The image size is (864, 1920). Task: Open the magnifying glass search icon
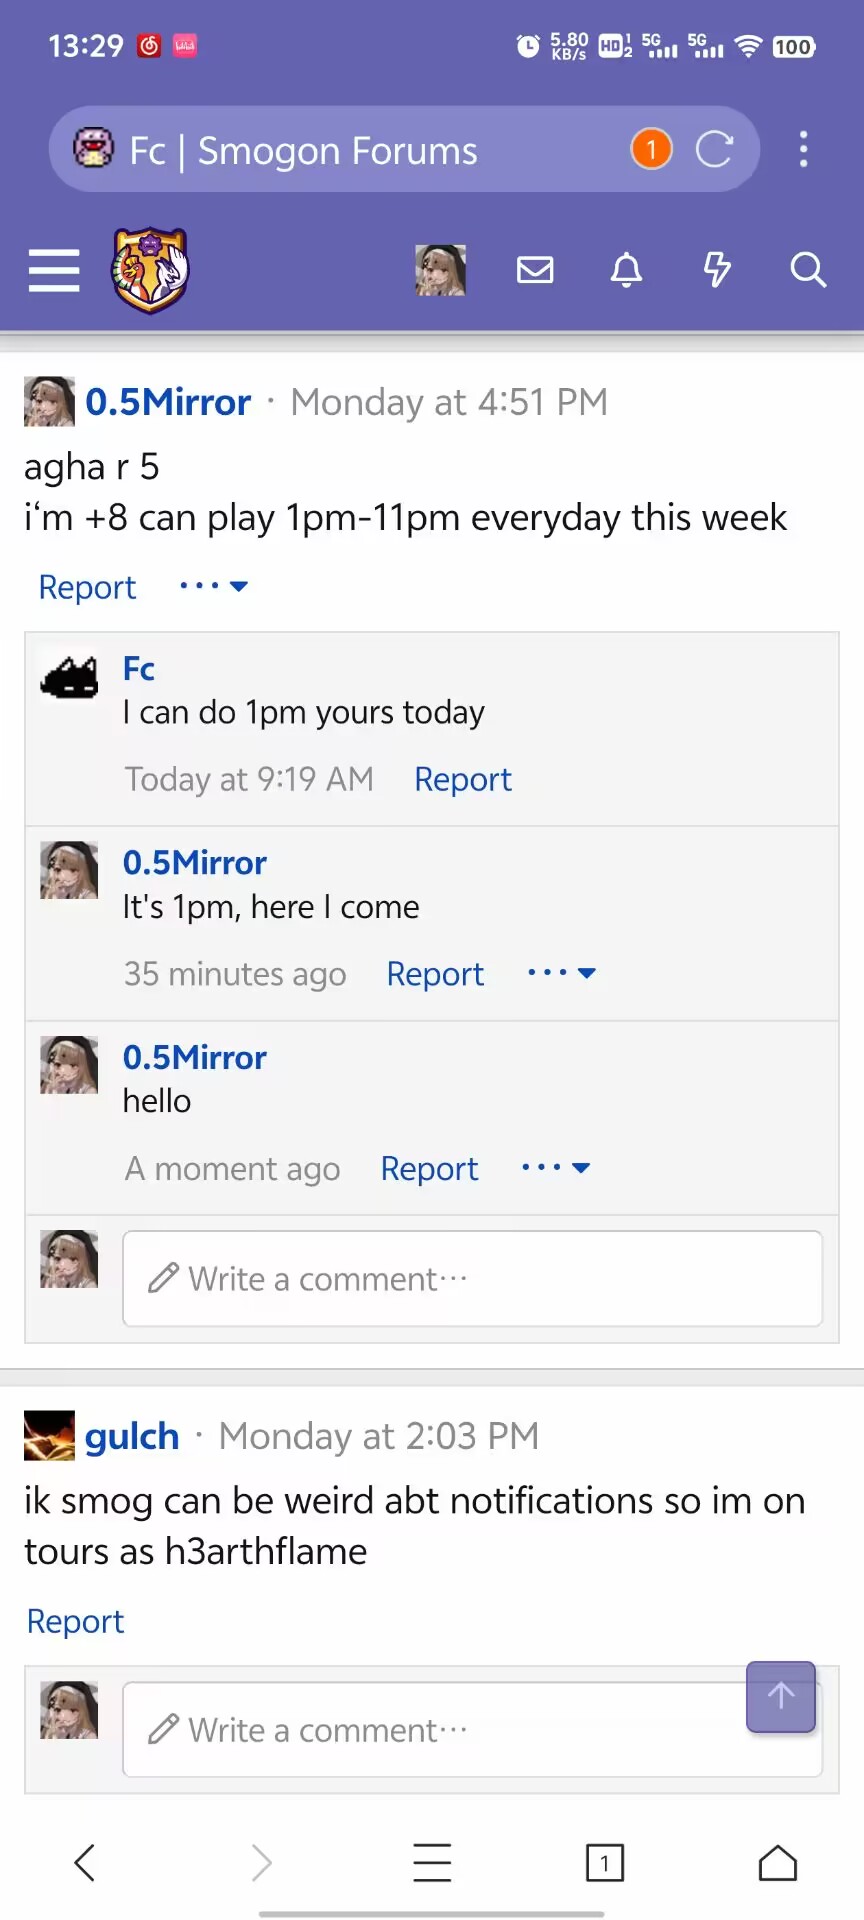click(x=808, y=270)
